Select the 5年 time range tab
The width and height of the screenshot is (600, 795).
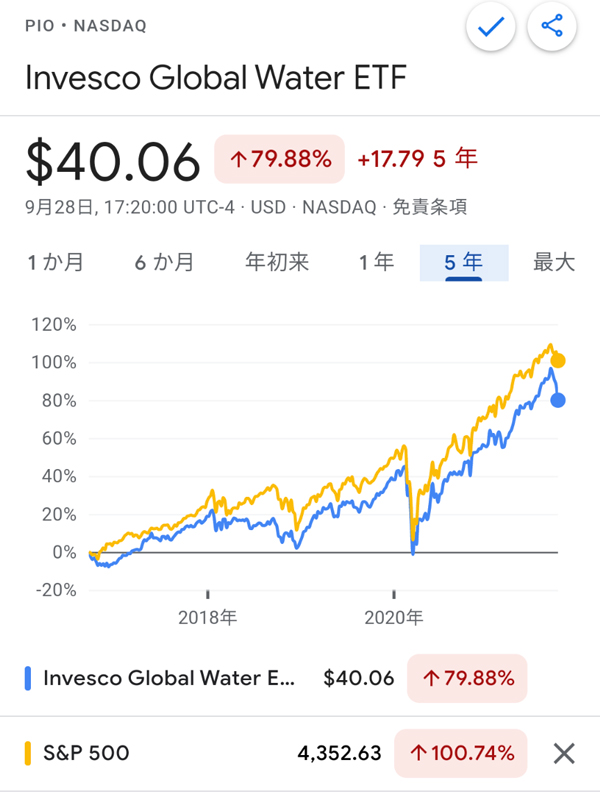[x=463, y=263]
